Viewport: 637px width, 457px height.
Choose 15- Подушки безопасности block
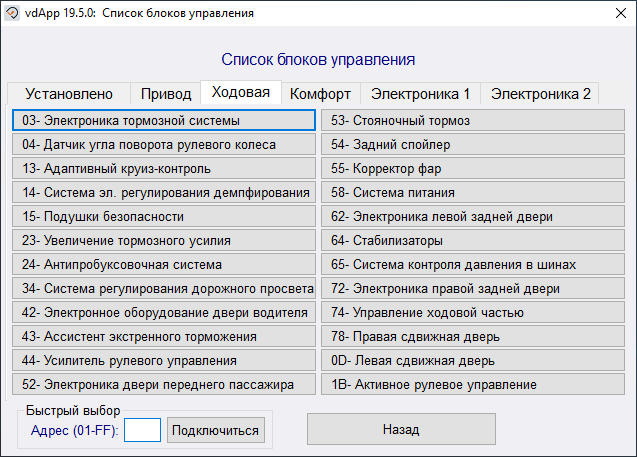click(164, 216)
